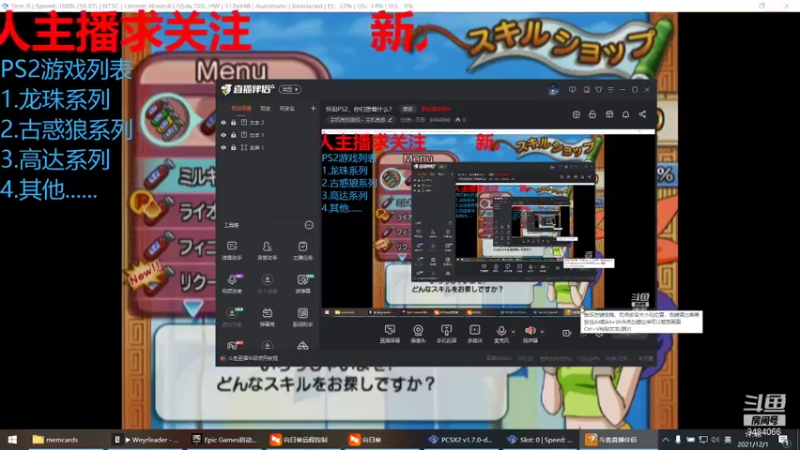800x450 pixels.
Task: Switch to the first scene tab (orange)
Action: pos(241,109)
